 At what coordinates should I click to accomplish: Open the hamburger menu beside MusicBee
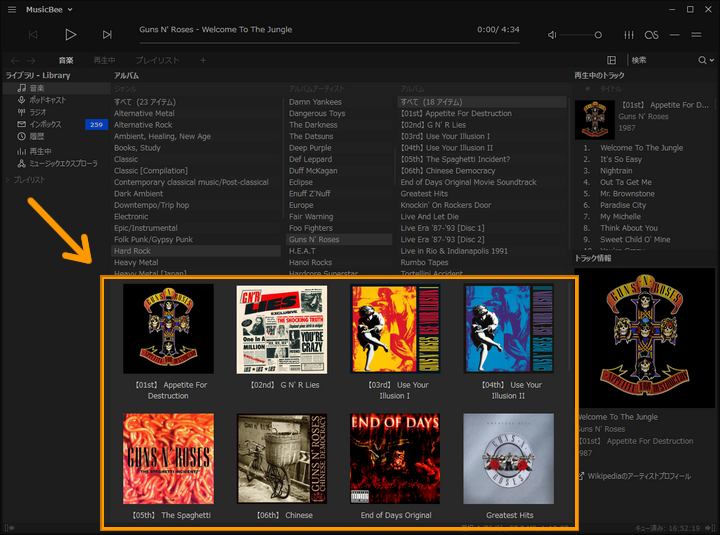point(12,10)
